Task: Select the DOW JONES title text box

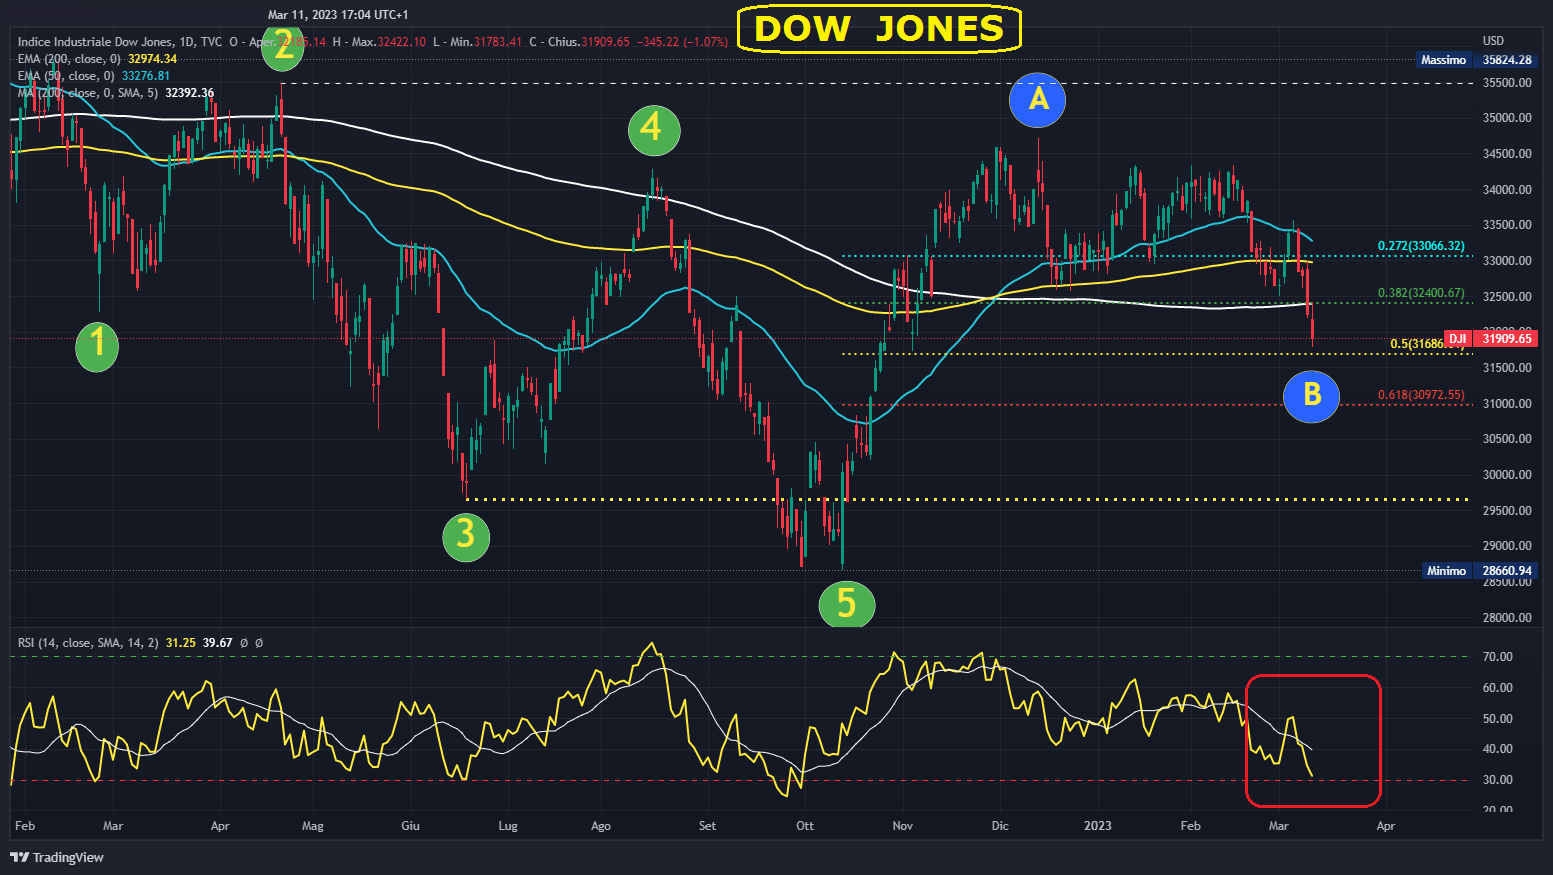Action: point(879,29)
